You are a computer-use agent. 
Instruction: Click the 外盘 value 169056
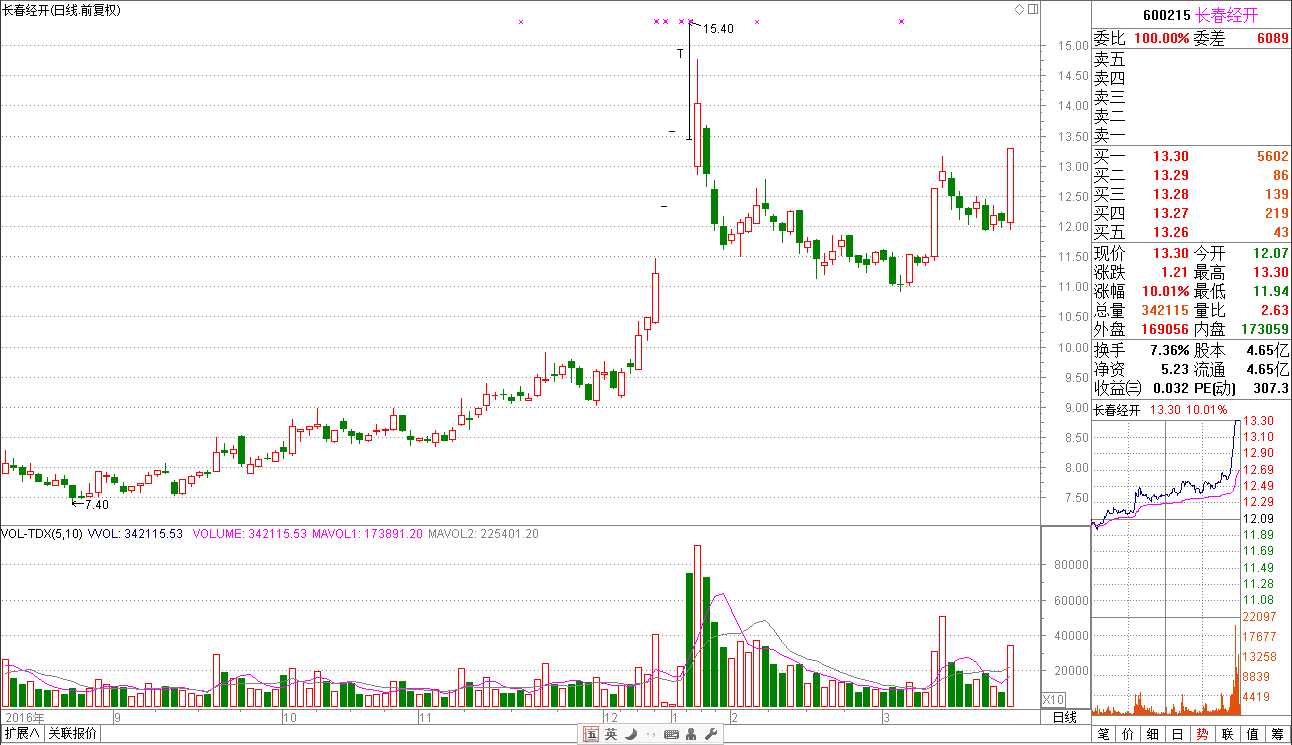pos(1164,329)
